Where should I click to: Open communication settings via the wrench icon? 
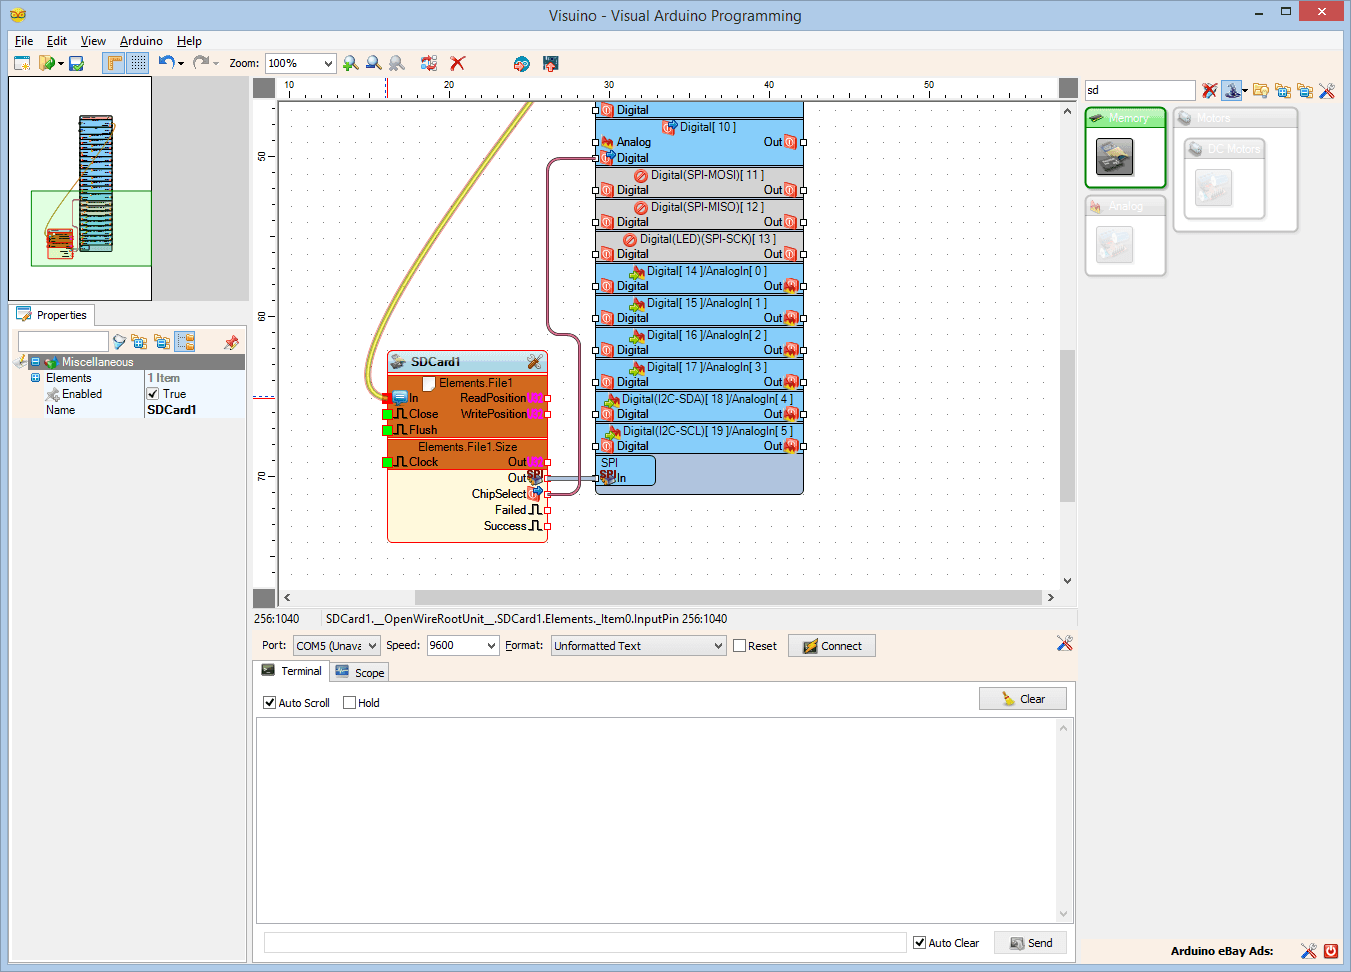coord(1063,645)
